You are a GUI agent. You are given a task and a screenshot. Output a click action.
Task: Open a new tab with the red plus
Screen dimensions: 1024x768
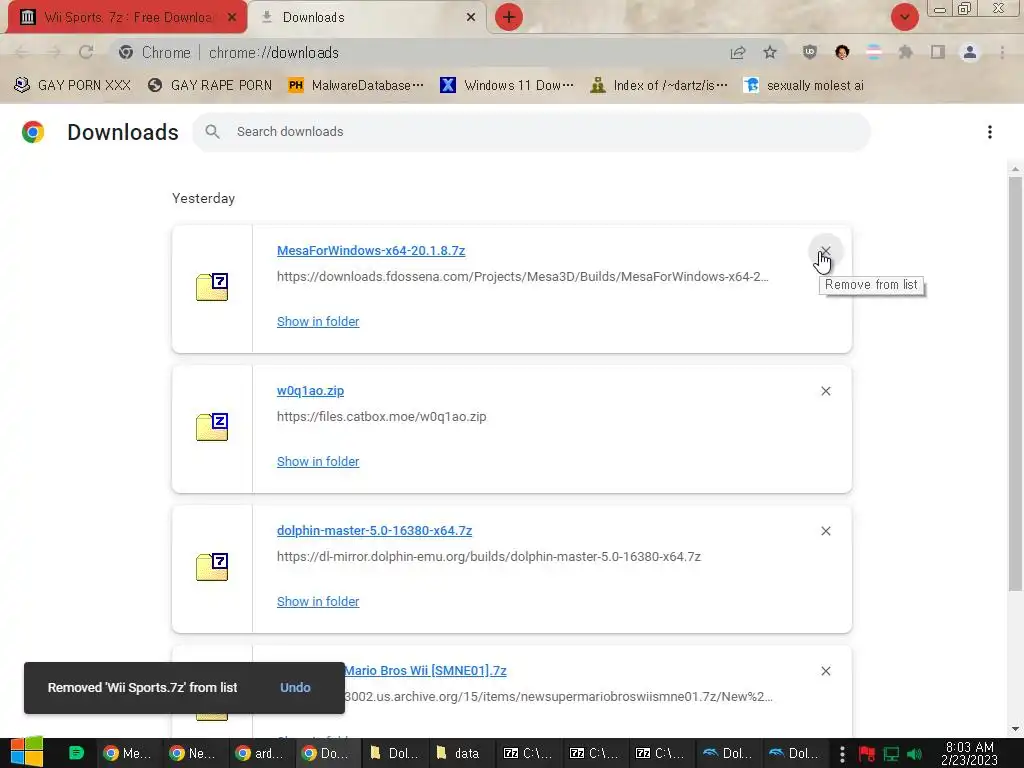point(509,17)
